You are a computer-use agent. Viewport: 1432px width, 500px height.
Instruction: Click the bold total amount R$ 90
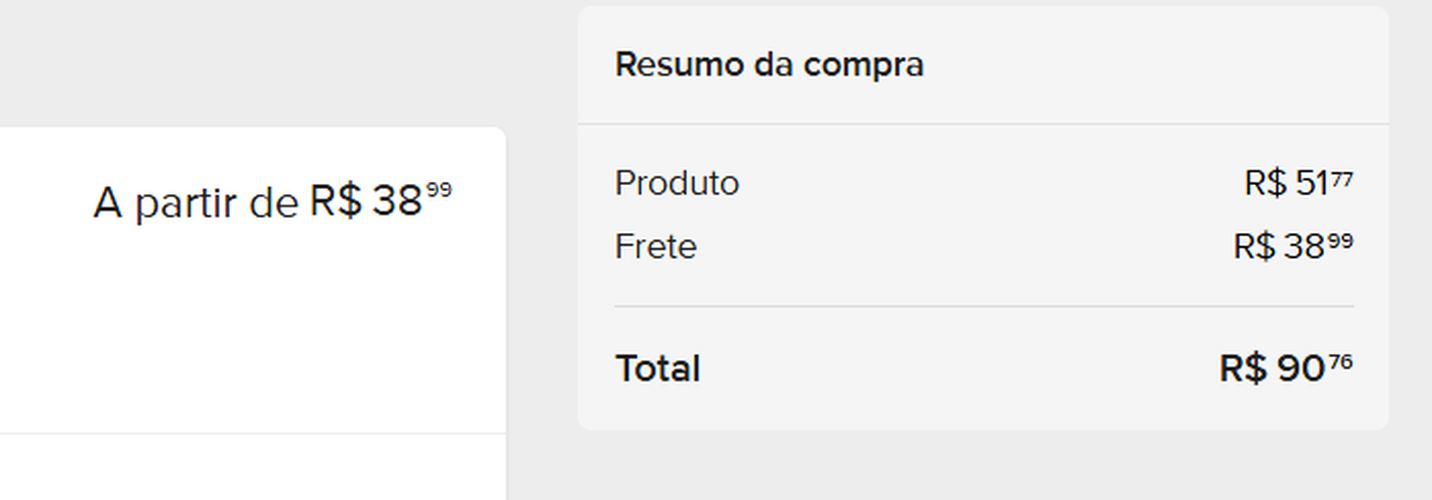click(1272, 369)
